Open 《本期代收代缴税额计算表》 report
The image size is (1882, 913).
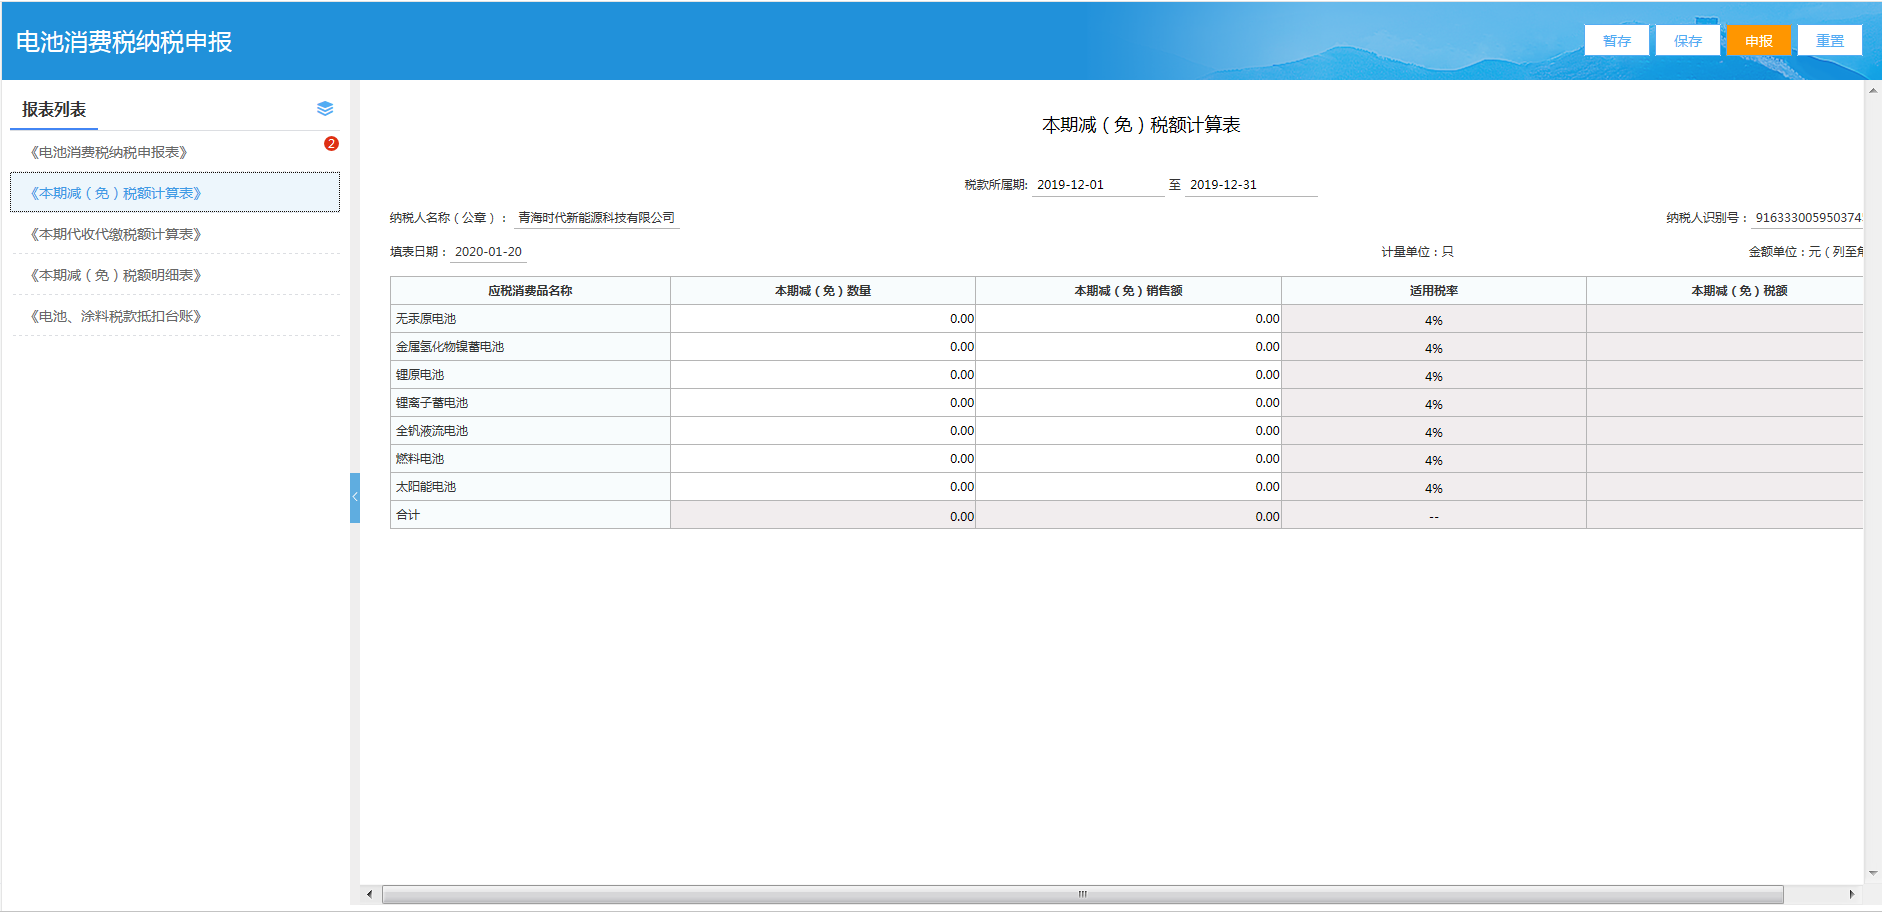pos(116,234)
